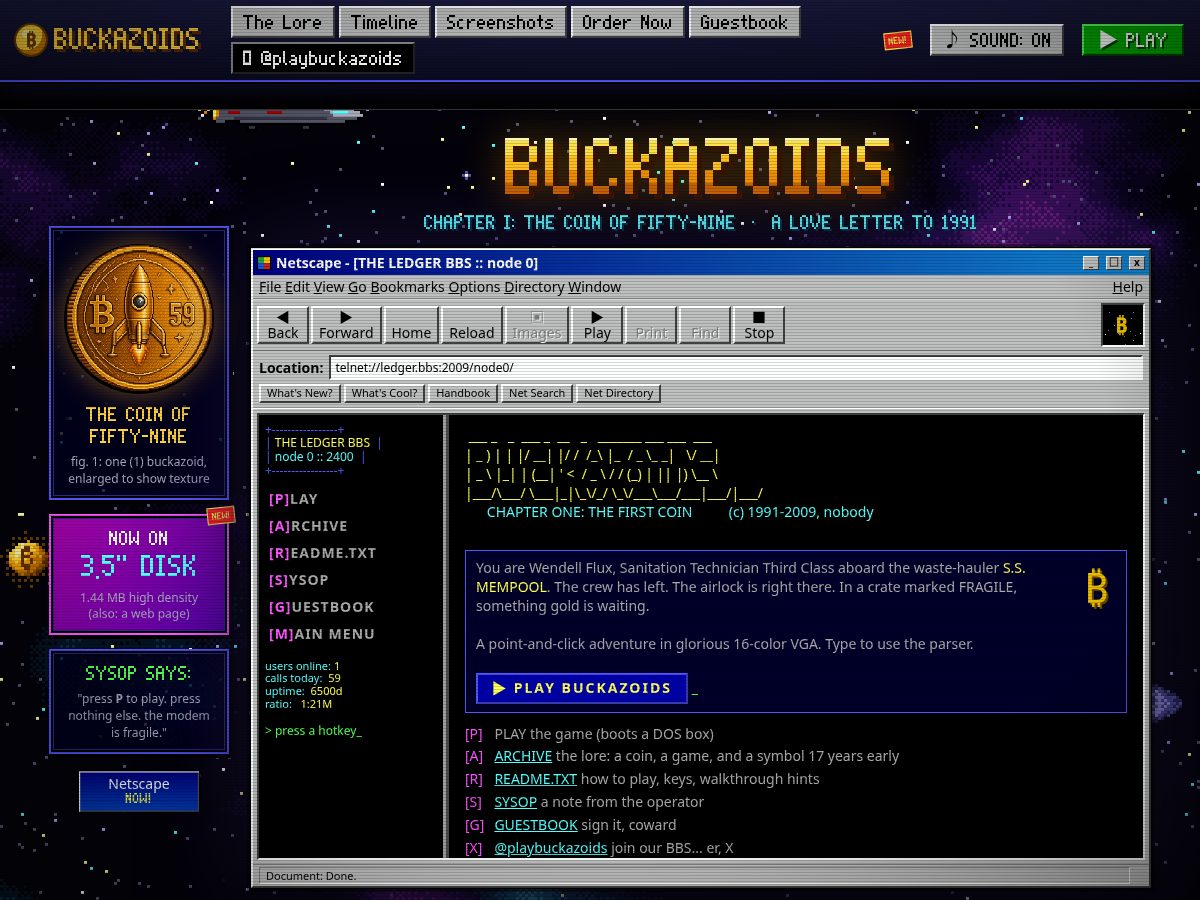Select [P]LAY in BBS sidebar

[293, 499]
